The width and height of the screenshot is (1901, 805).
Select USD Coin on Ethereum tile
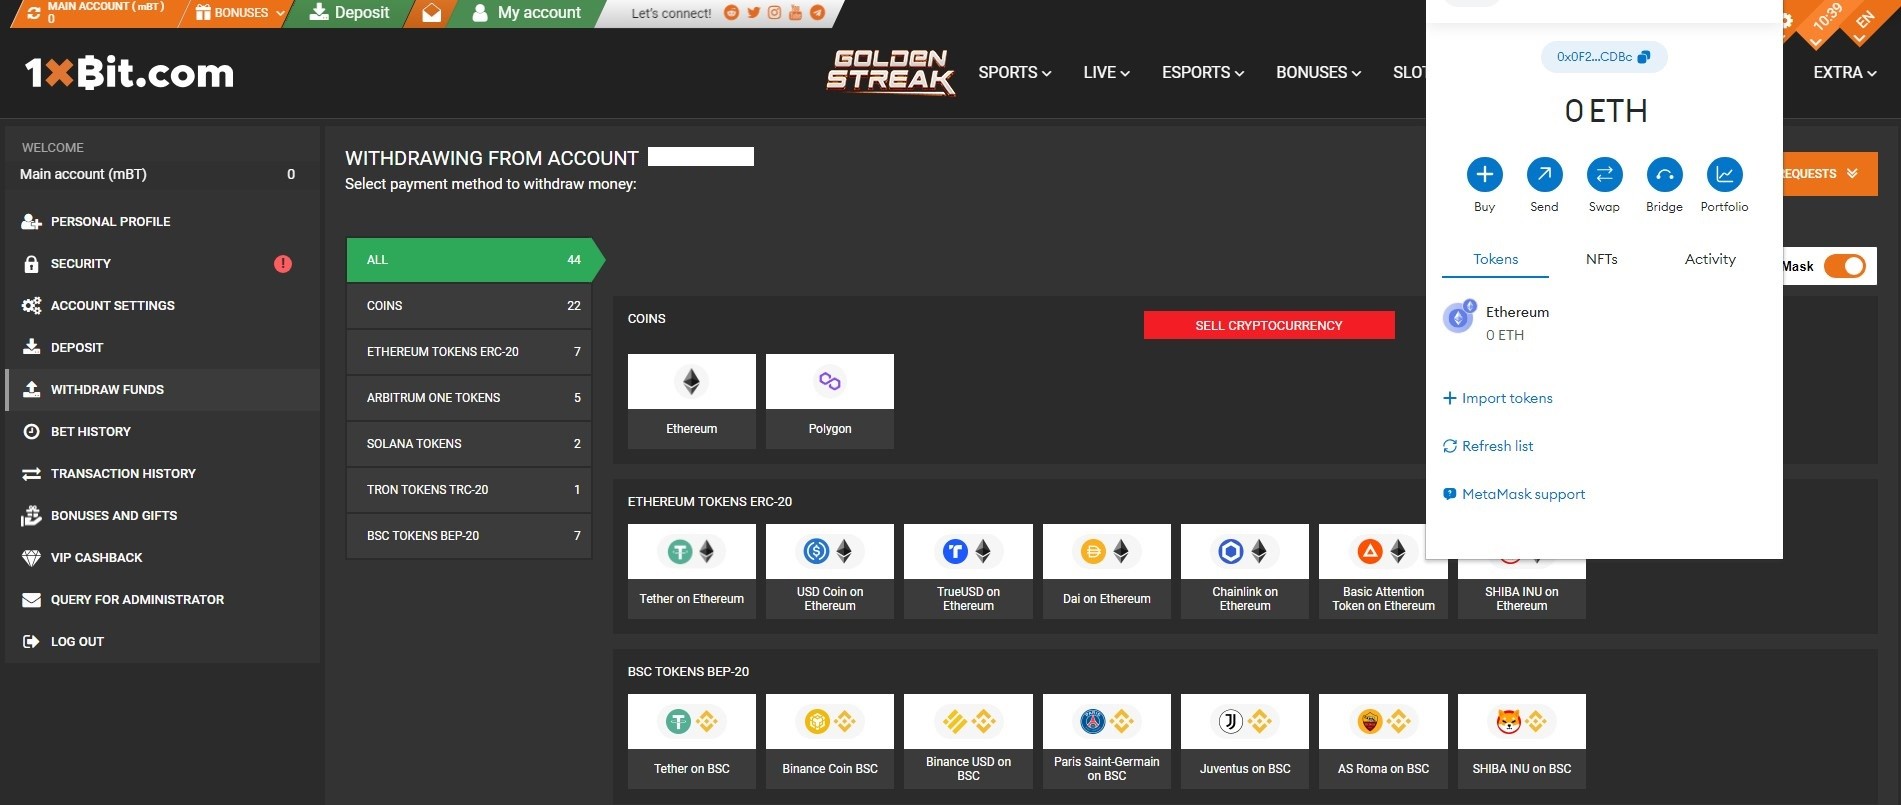(x=830, y=571)
